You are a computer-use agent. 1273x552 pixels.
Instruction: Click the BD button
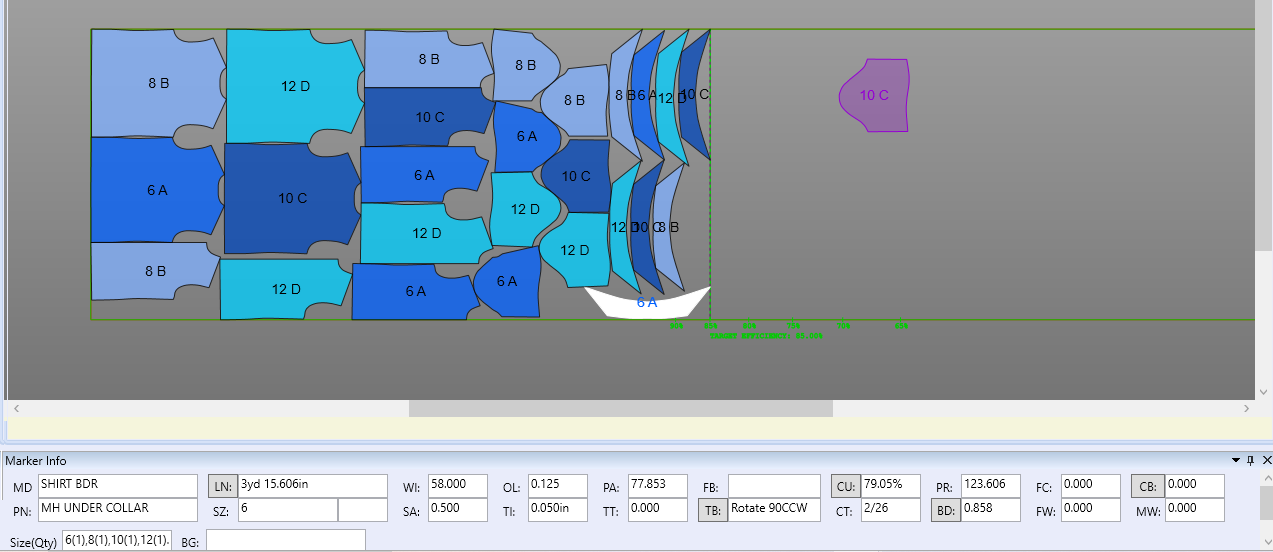[946, 509]
